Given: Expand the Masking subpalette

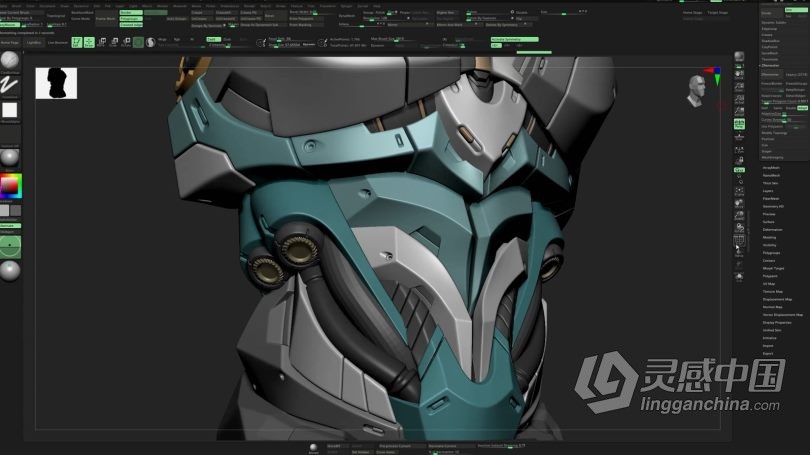Looking at the screenshot, I should coord(770,238).
